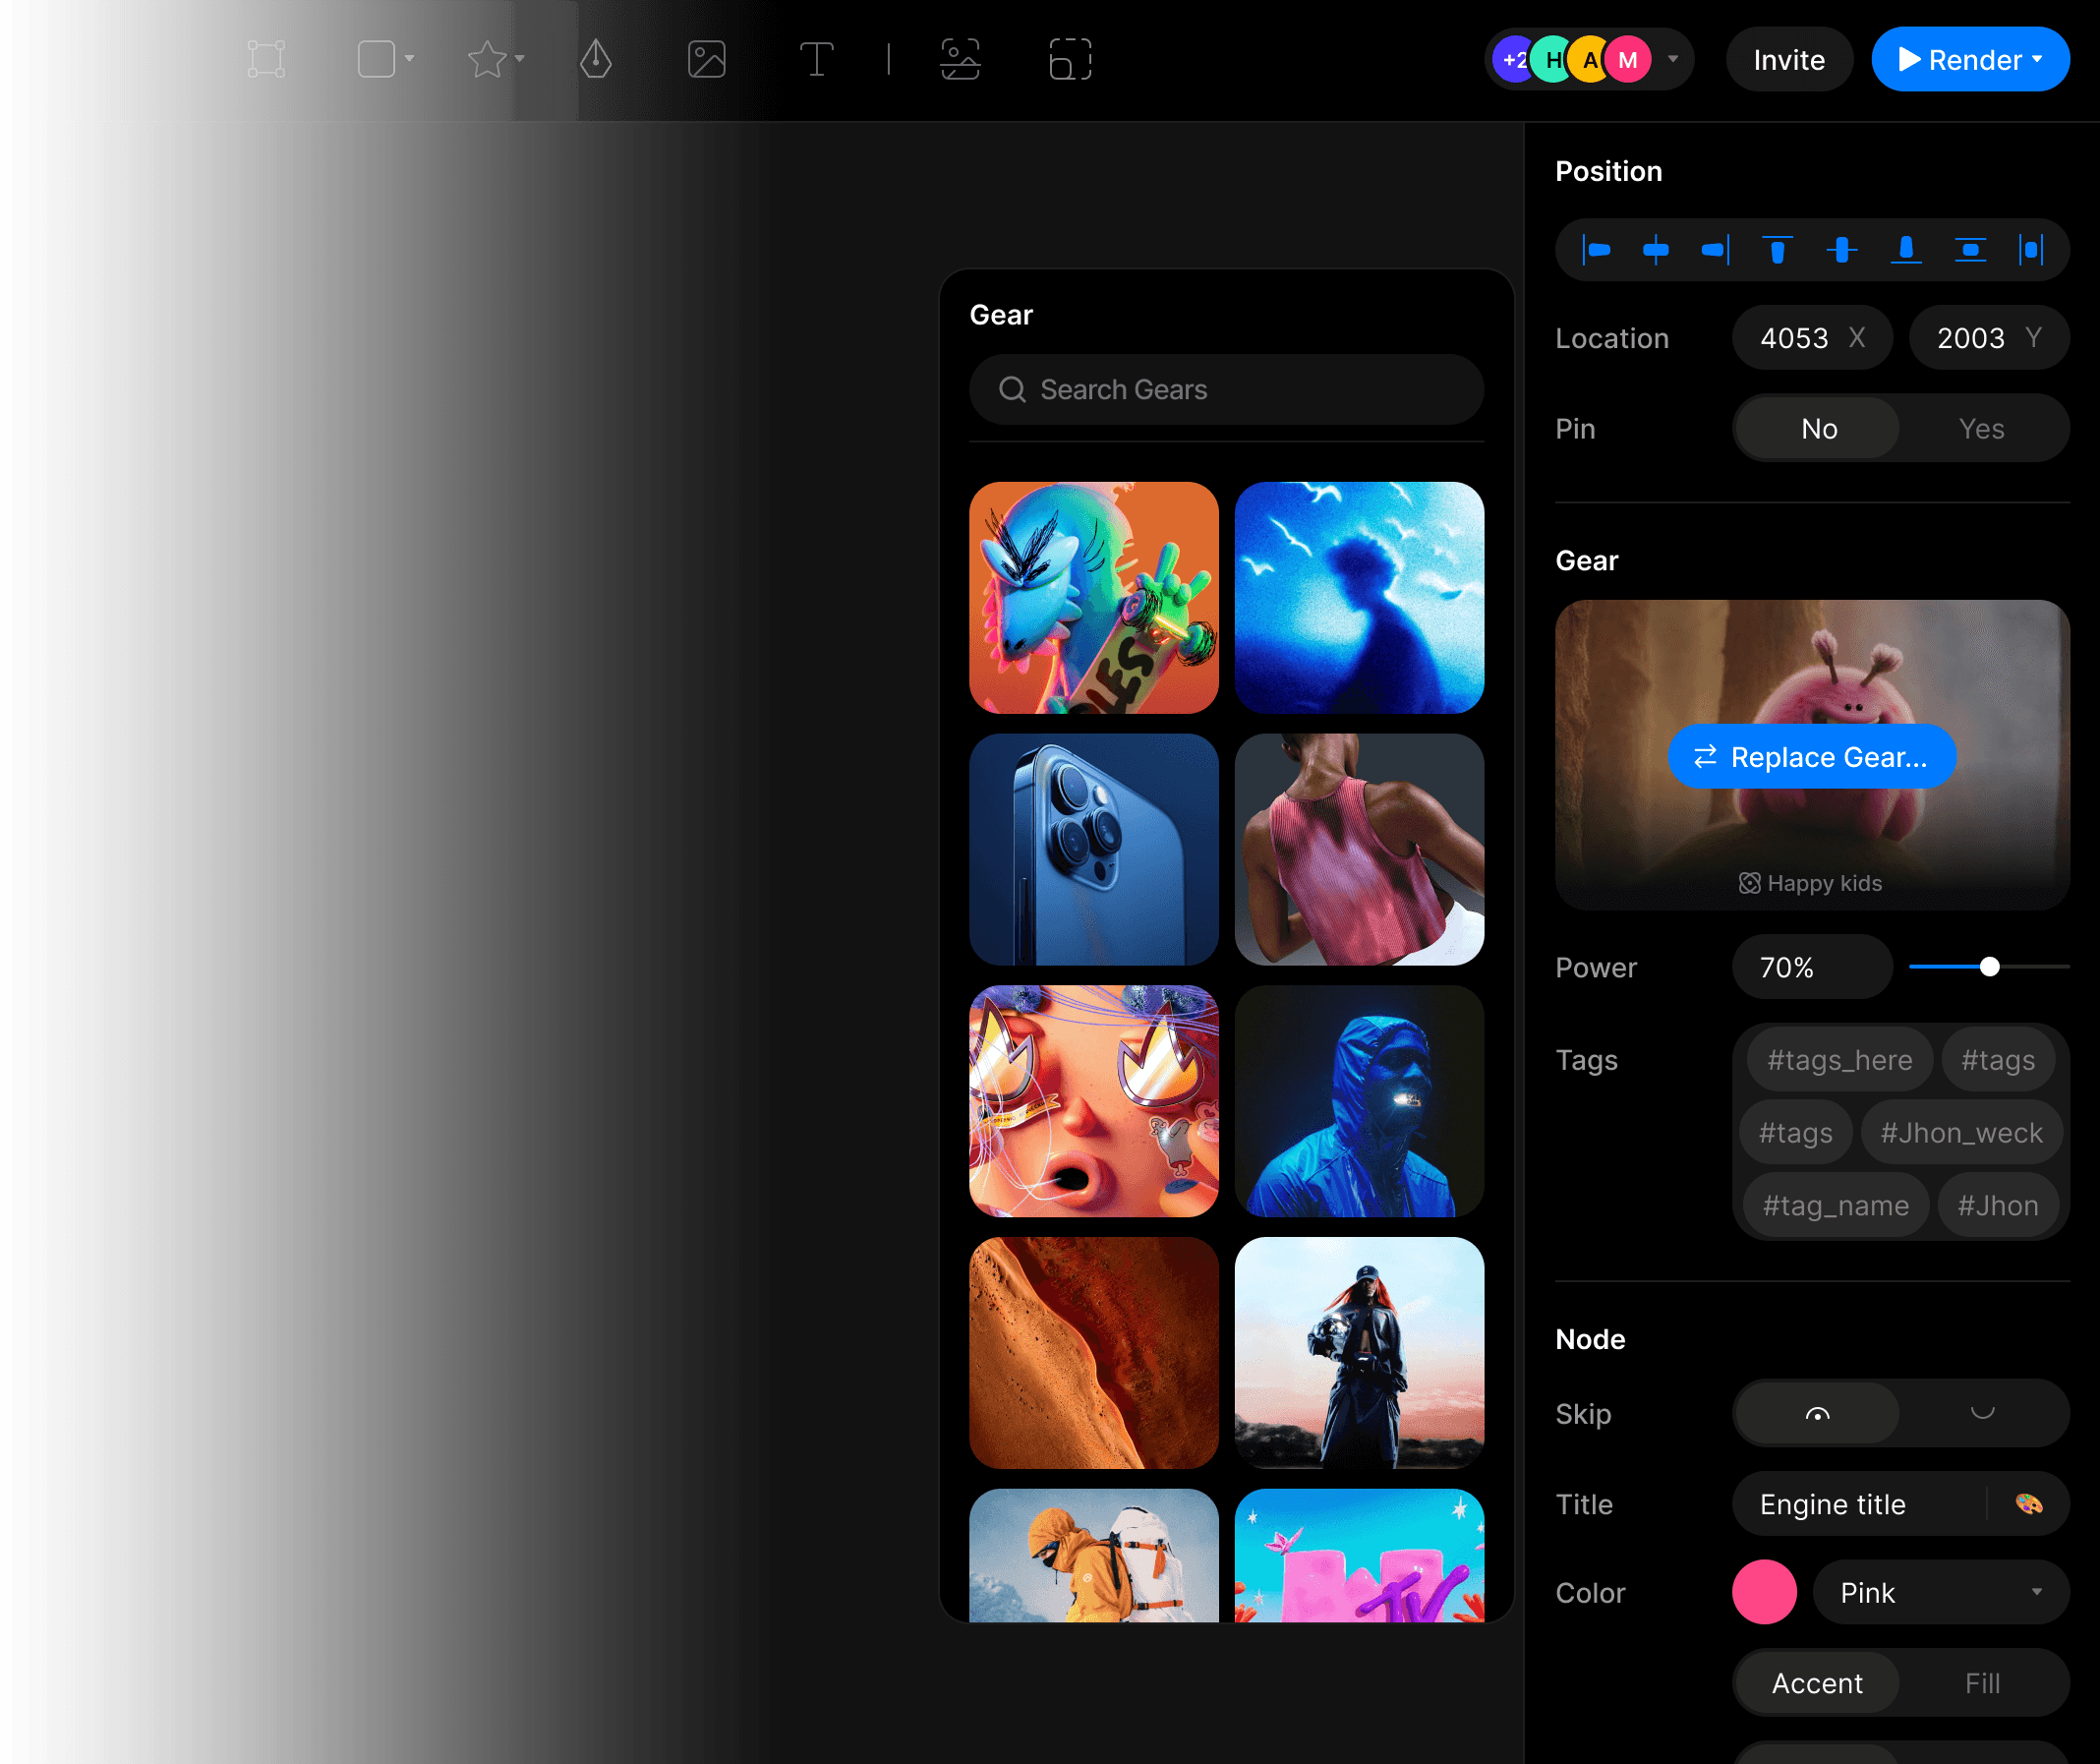Click the align top icon
The height and width of the screenshot is (1764, 2100).
click(x=1777, y=250)
